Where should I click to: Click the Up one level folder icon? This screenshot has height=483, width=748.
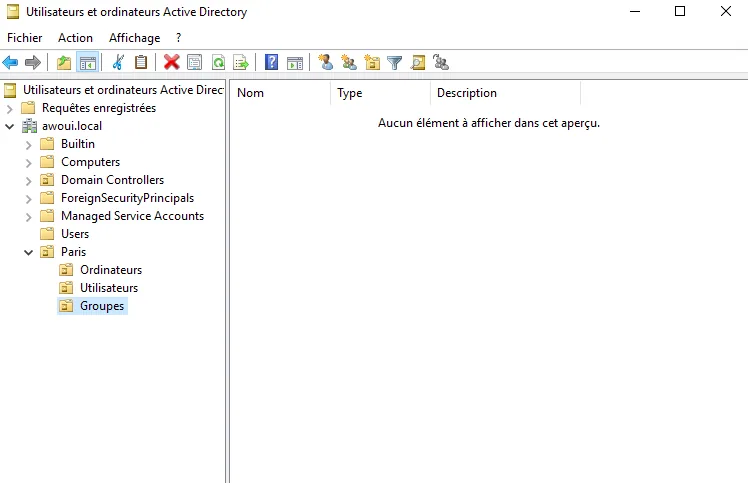[64, 63]
